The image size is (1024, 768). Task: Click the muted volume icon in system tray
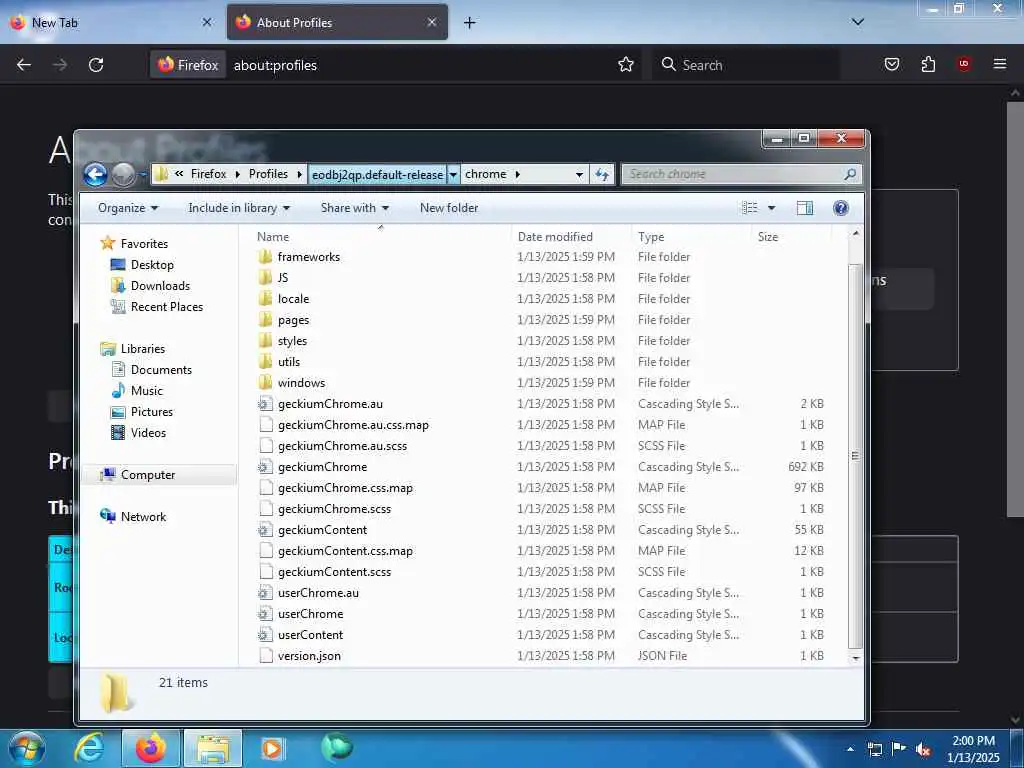pos(923,750)
